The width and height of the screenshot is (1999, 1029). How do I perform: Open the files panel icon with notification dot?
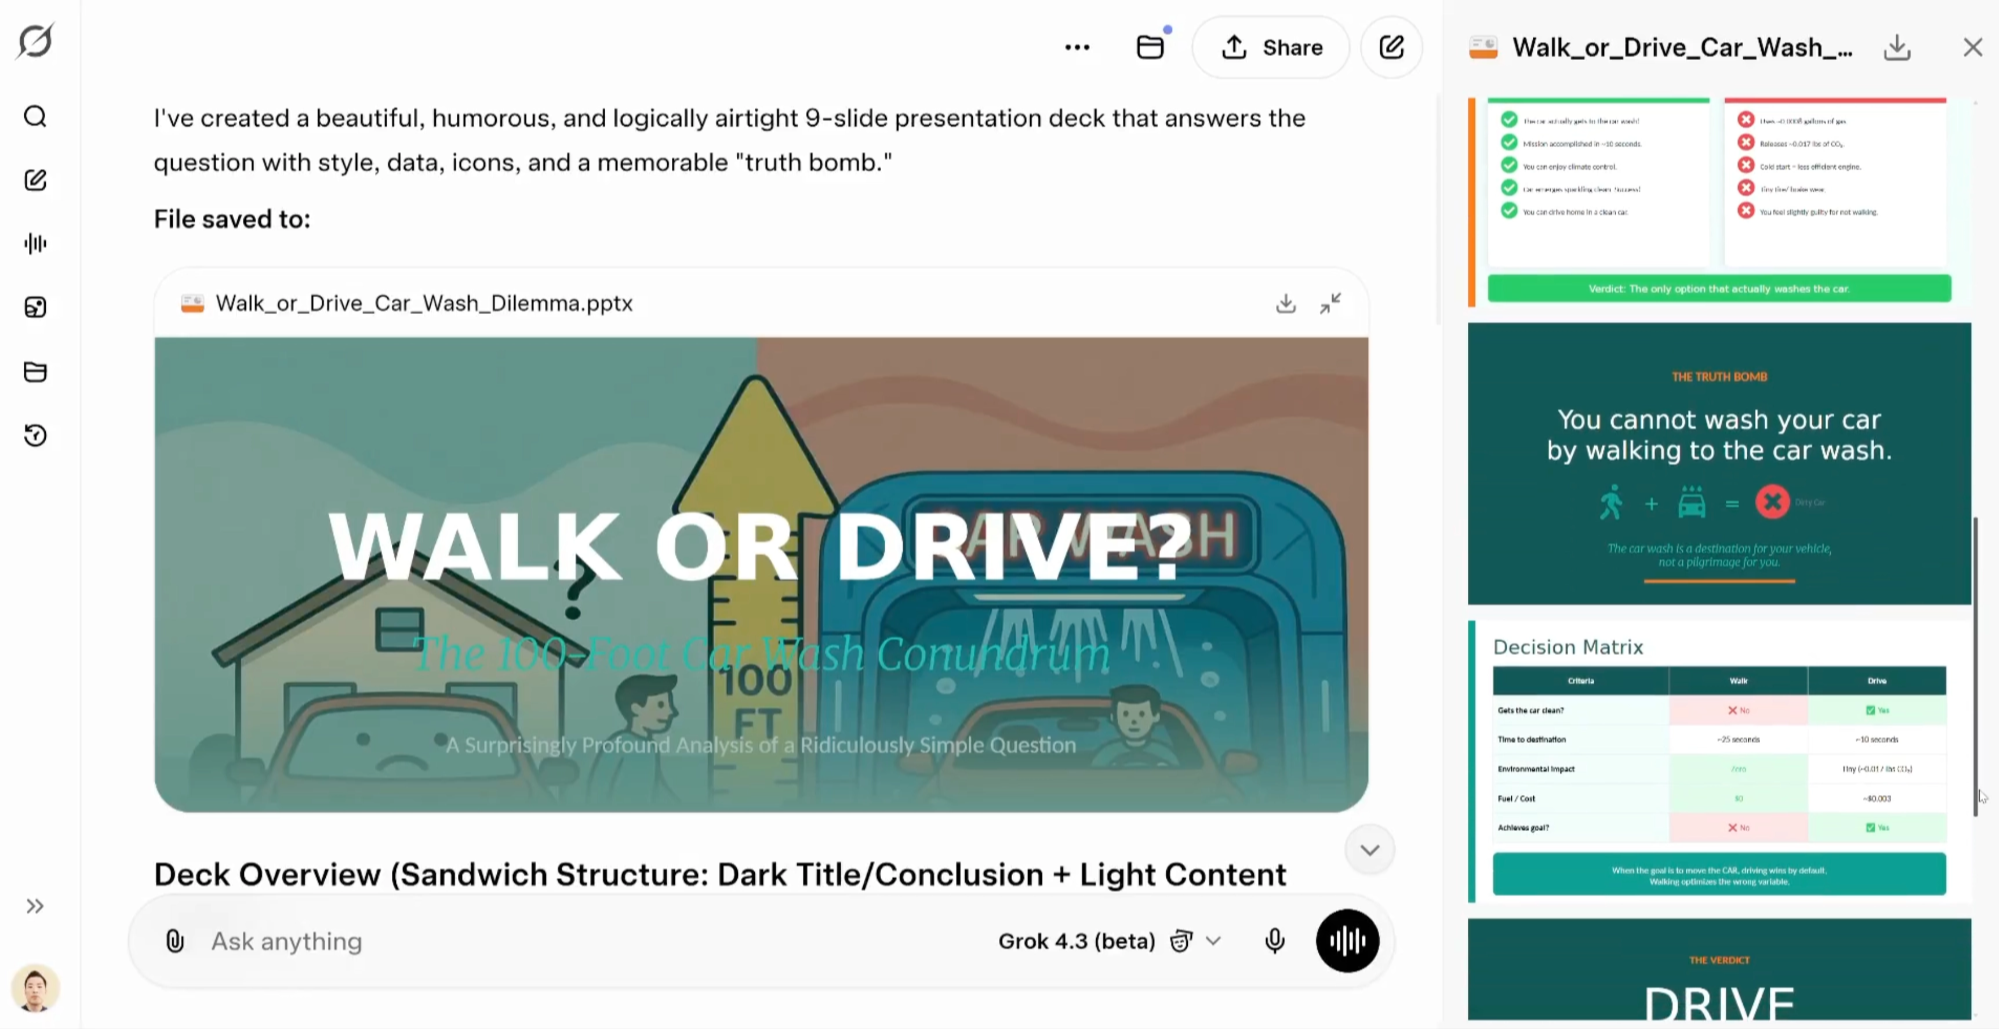[1150, 47]
